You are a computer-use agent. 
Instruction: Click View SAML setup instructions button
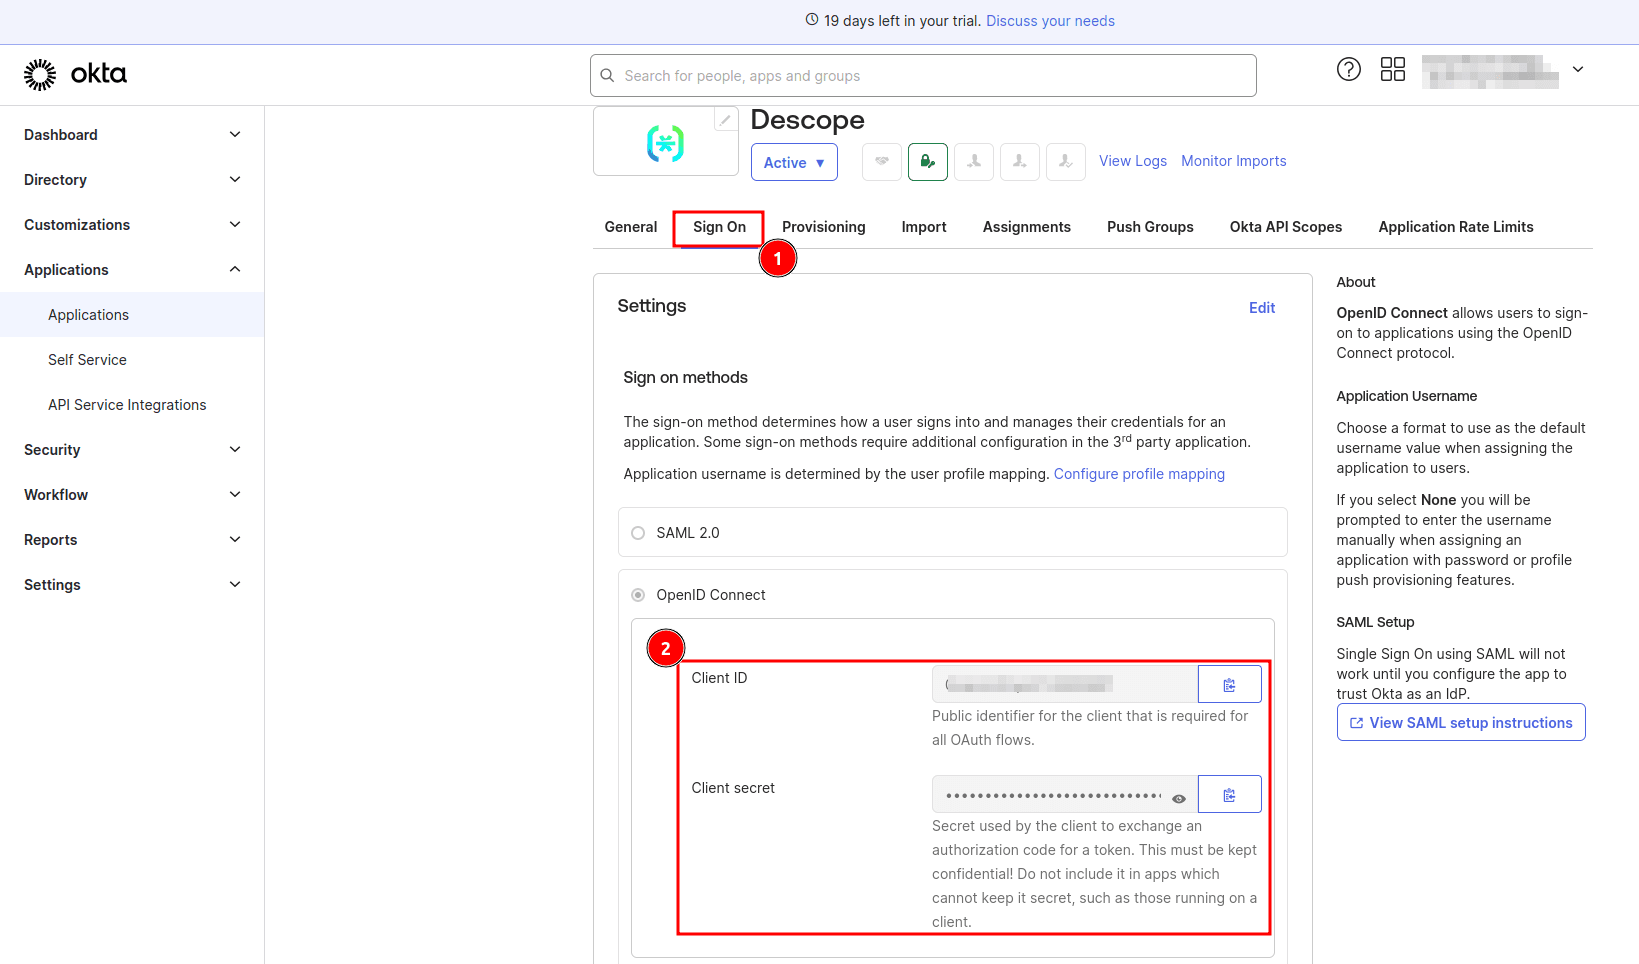[x=1460, y=723]
